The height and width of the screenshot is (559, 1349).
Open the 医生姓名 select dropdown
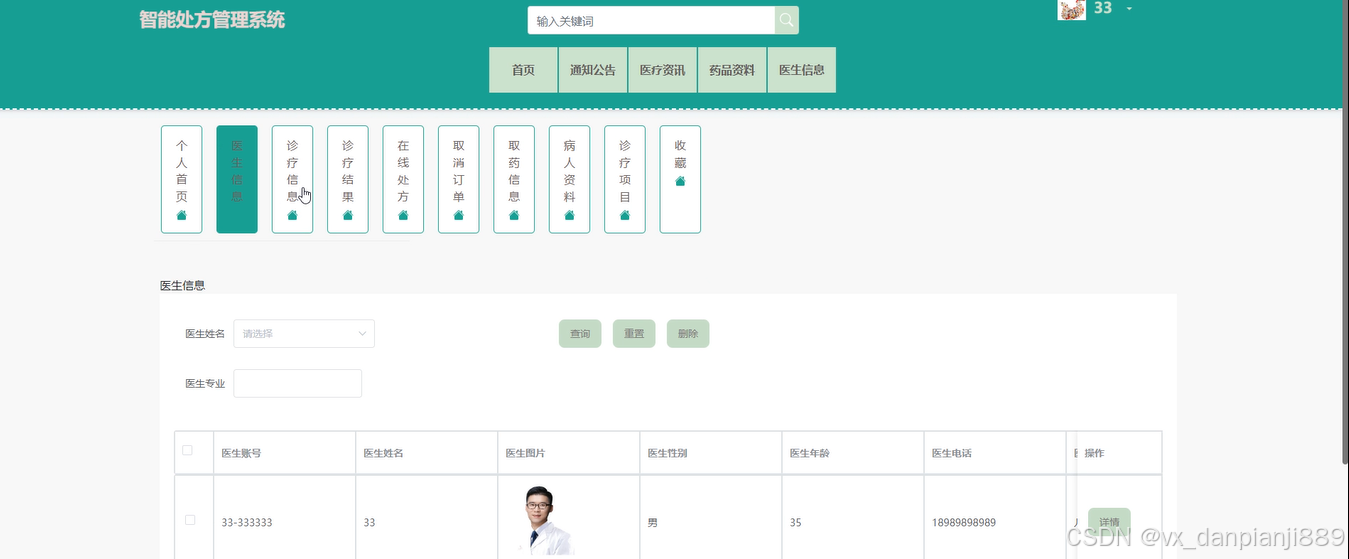coord(304,334)
